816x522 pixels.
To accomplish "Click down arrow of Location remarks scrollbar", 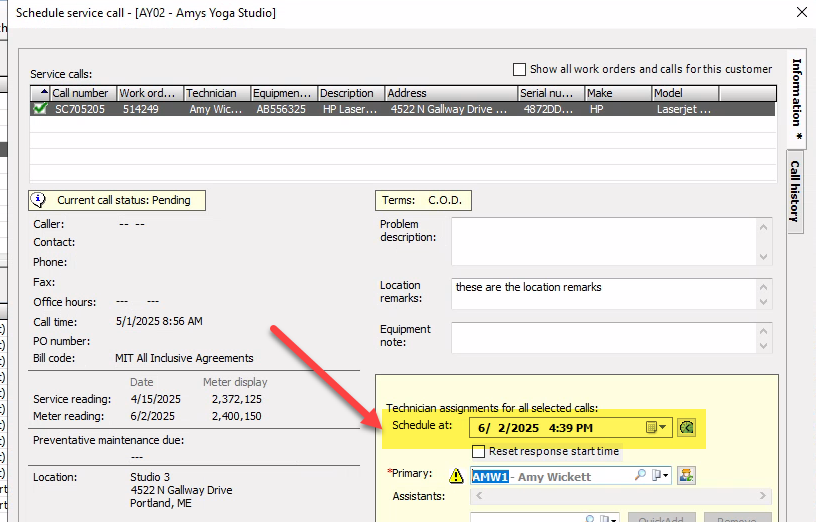I will tap(763, 301).
